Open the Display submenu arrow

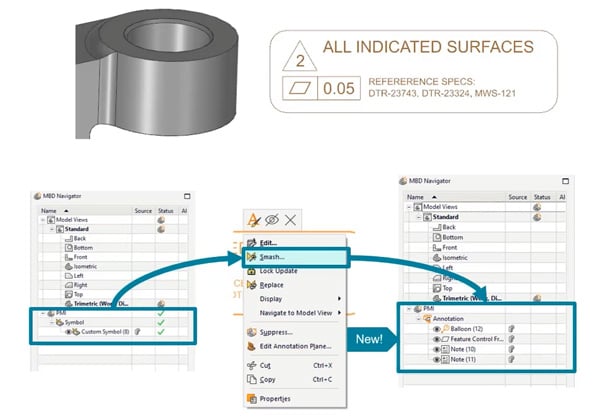(x=339, y=299)
